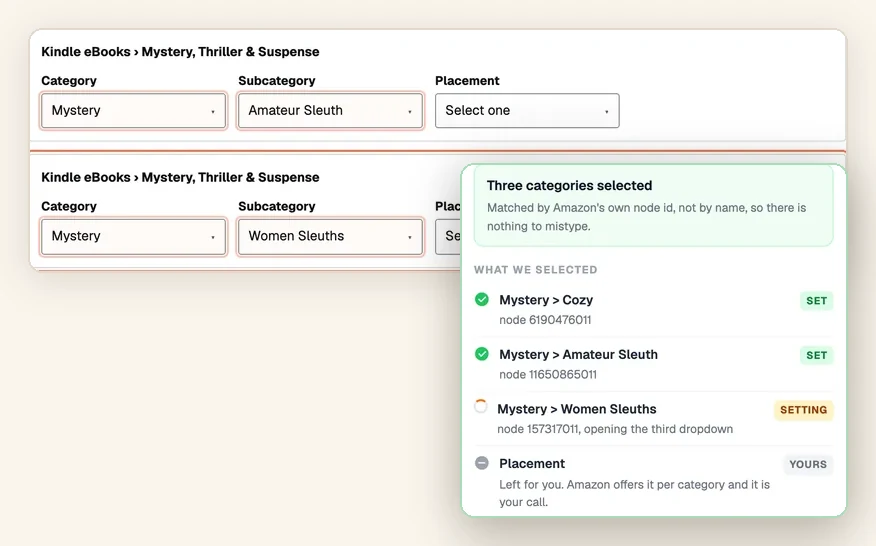This screenshot has height=546, width=876.
Task: Click the green check icon for Mystery > Amateur Sleuth
Action: point(482,354)
